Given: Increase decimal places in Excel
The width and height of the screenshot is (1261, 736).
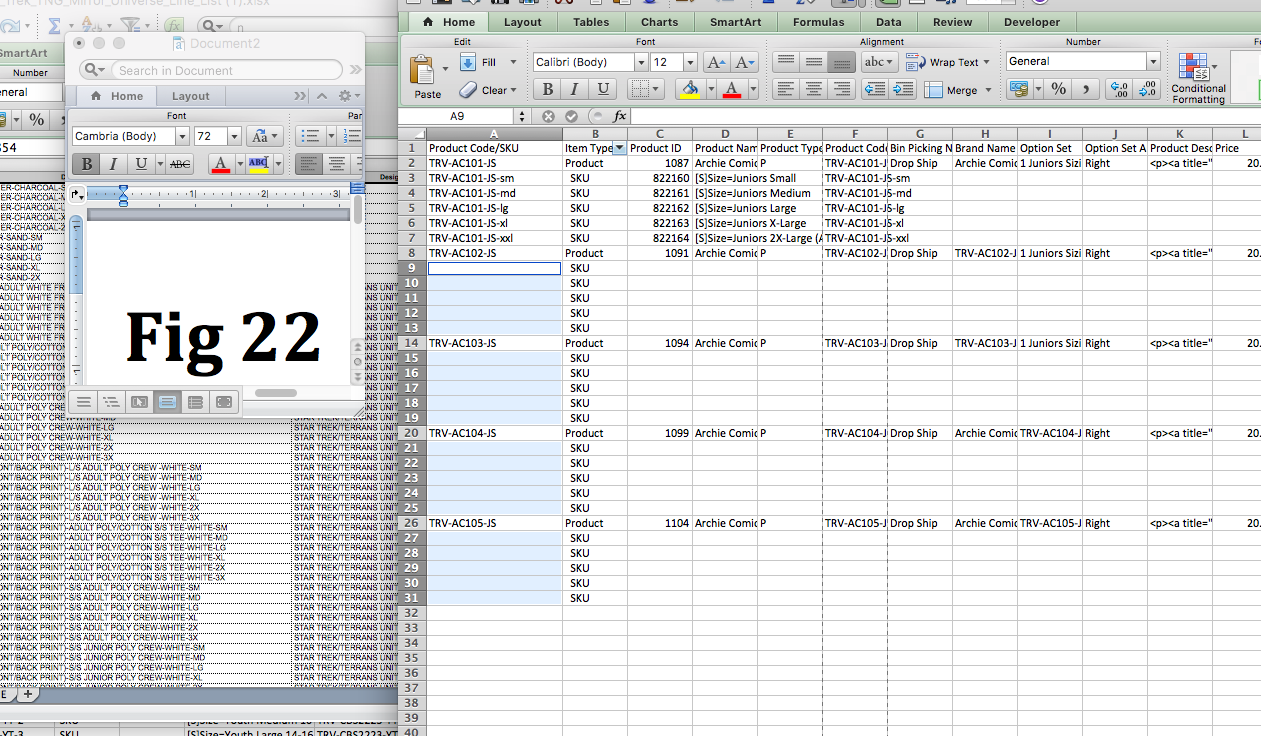Looking at the screenshot, I should click(x=1120, y=89).
